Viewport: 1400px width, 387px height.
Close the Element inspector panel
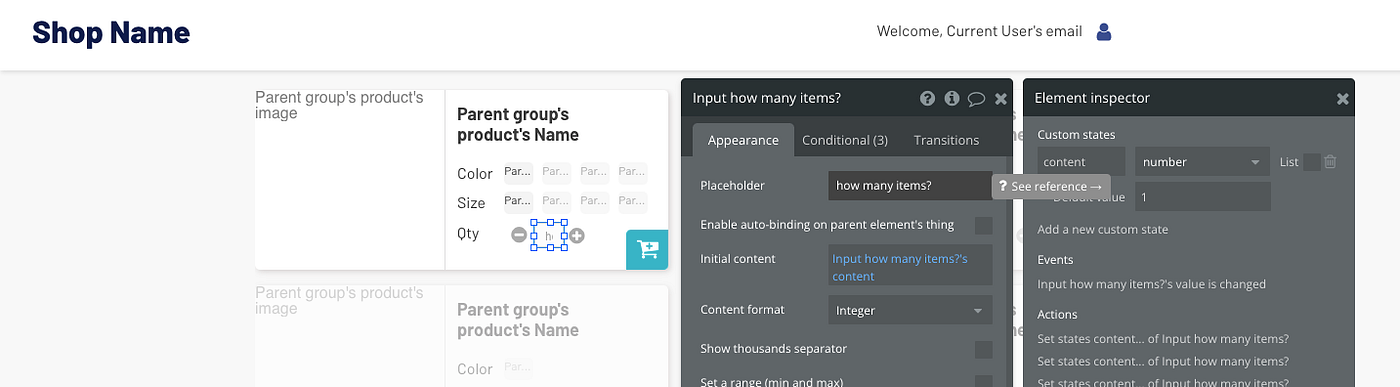1343,98
